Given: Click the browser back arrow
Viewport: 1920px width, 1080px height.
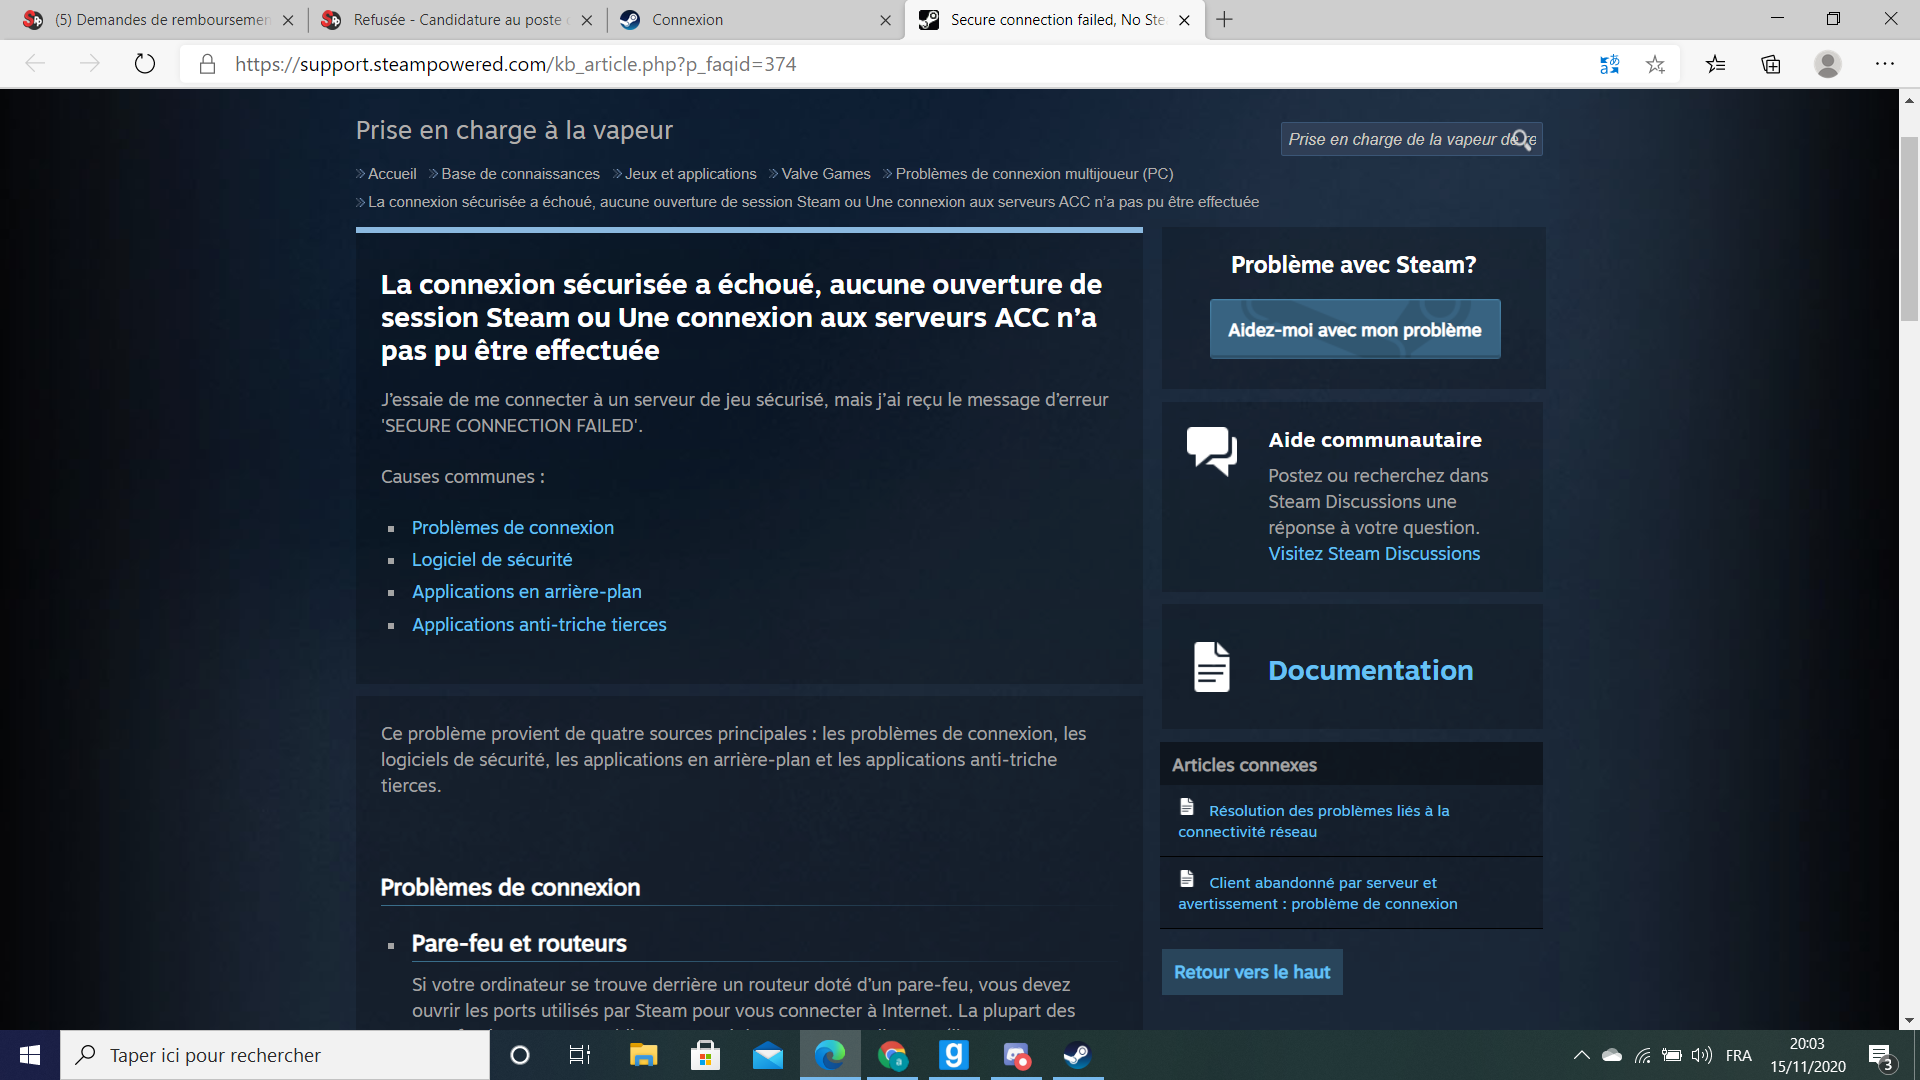Looking at the screenshot, I should tap(36, 64).
